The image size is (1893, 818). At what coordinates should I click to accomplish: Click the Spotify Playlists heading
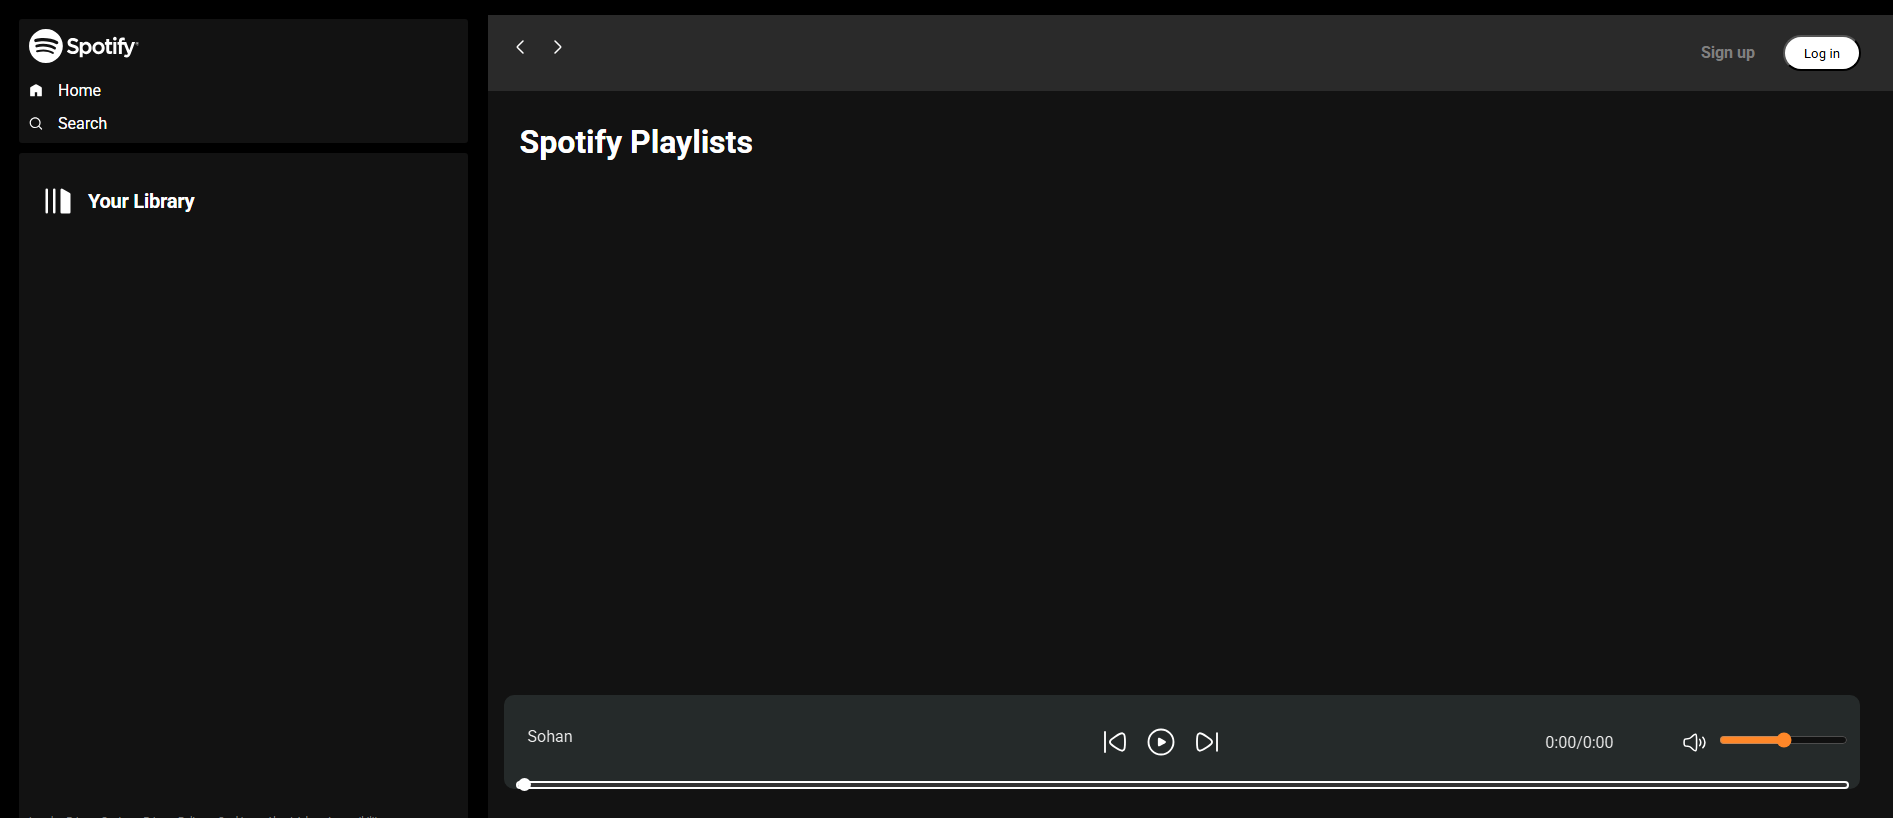point(636,142)
